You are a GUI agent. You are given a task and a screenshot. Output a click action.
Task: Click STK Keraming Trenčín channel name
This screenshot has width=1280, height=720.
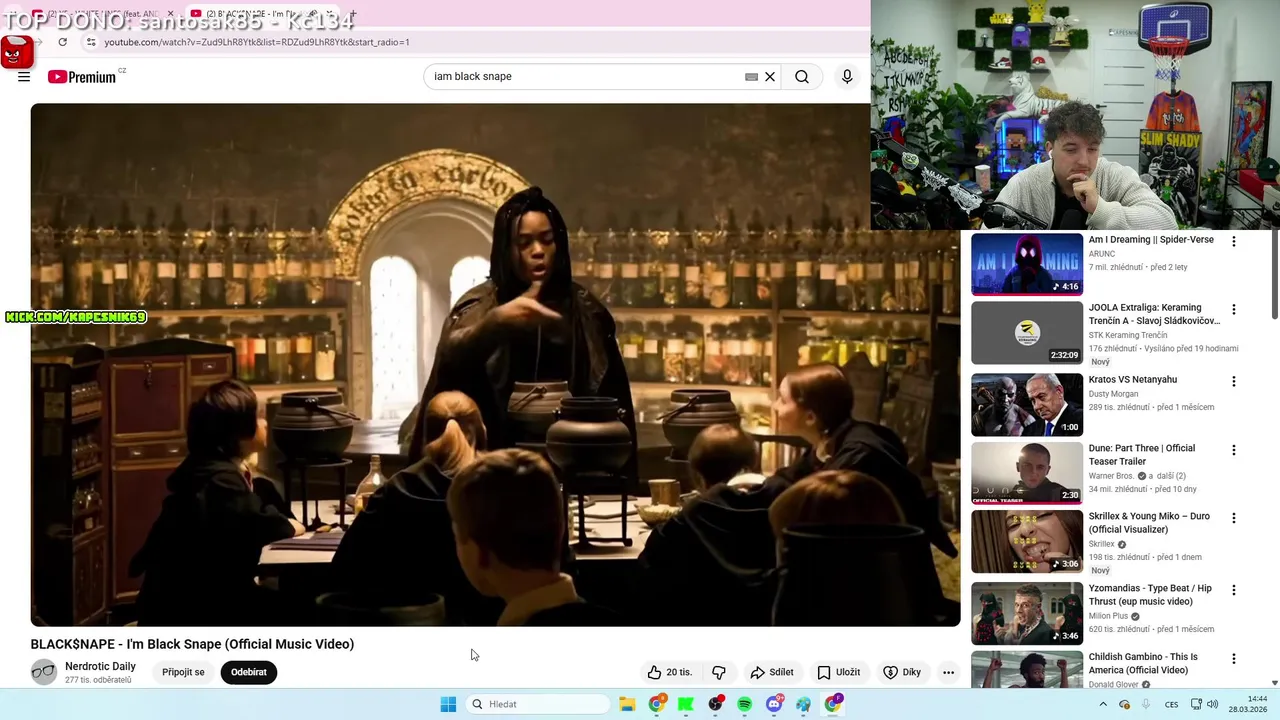1128,335
